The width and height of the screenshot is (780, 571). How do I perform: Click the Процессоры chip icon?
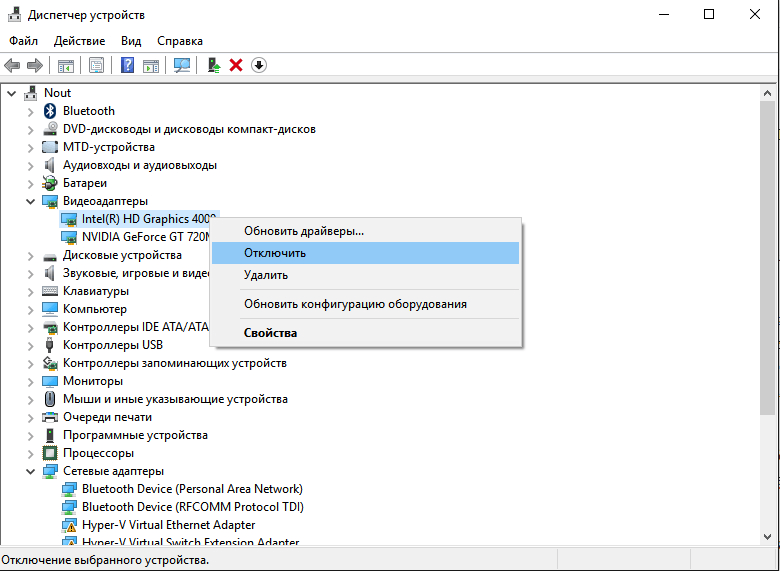[50, 453]
